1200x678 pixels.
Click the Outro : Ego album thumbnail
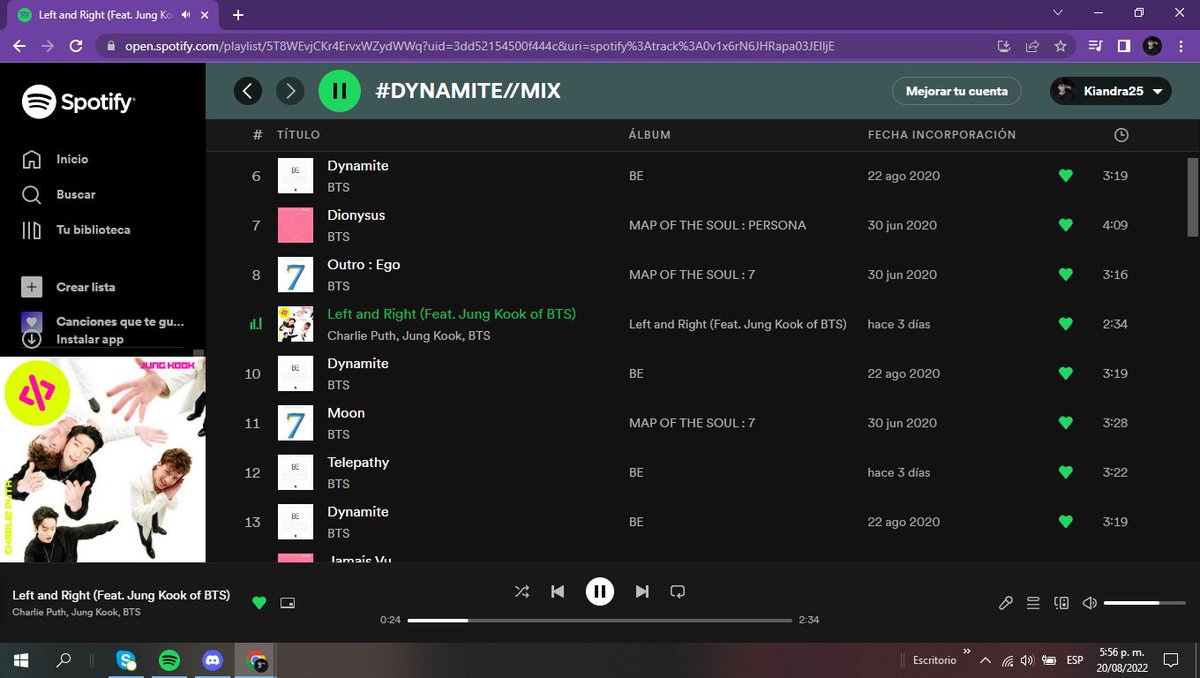(x=295, y=275)
